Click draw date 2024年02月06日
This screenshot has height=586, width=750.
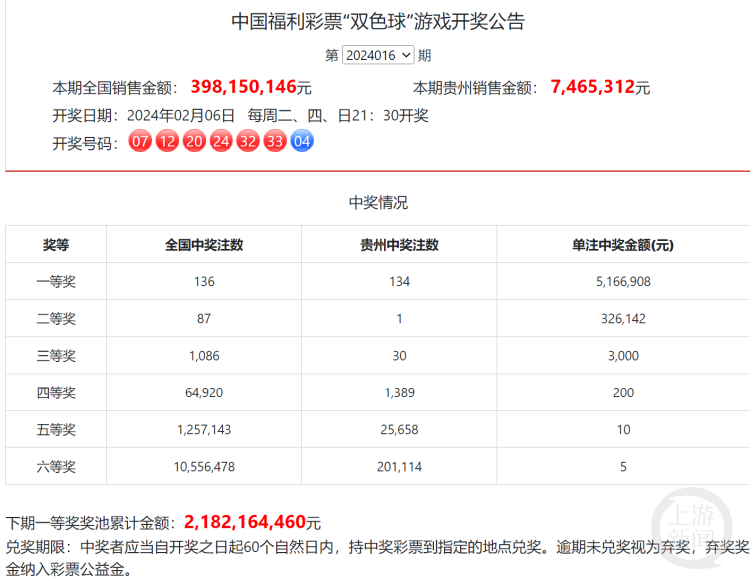[x=181, y=115]
